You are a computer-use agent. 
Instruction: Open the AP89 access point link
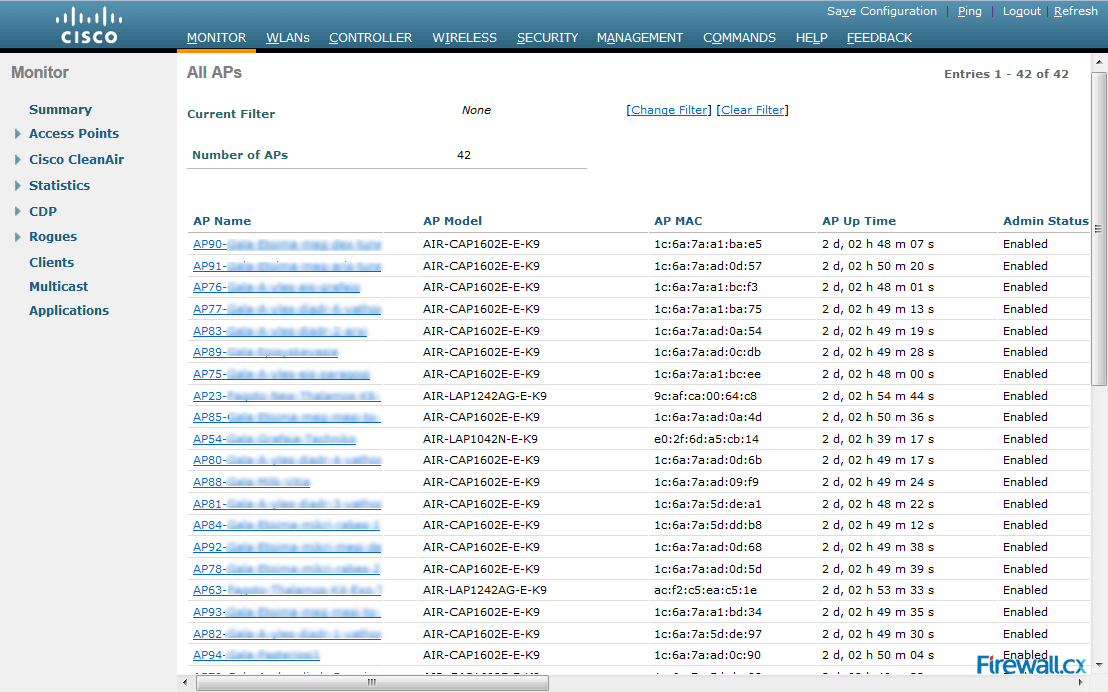coord(265,353)
